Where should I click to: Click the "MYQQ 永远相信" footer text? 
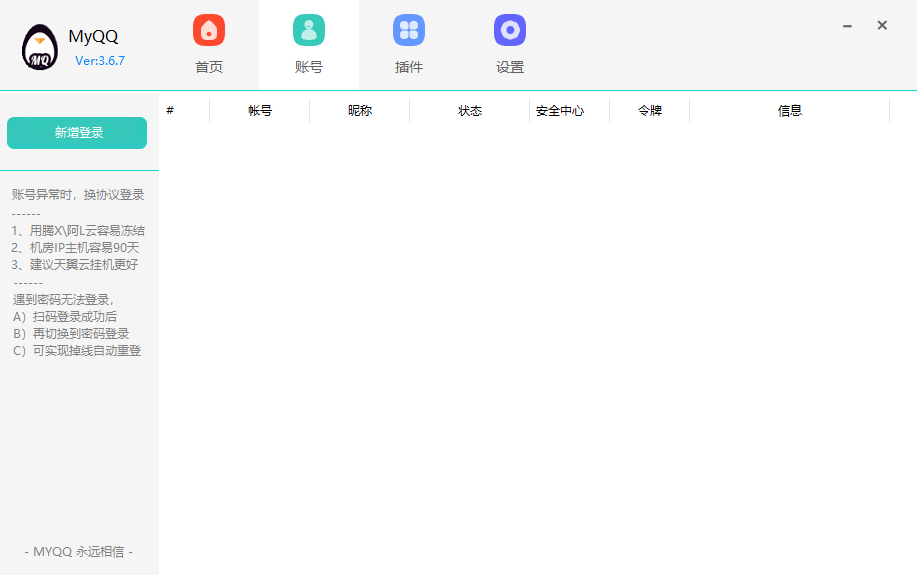pyautogui.click(x=78, y=552)
